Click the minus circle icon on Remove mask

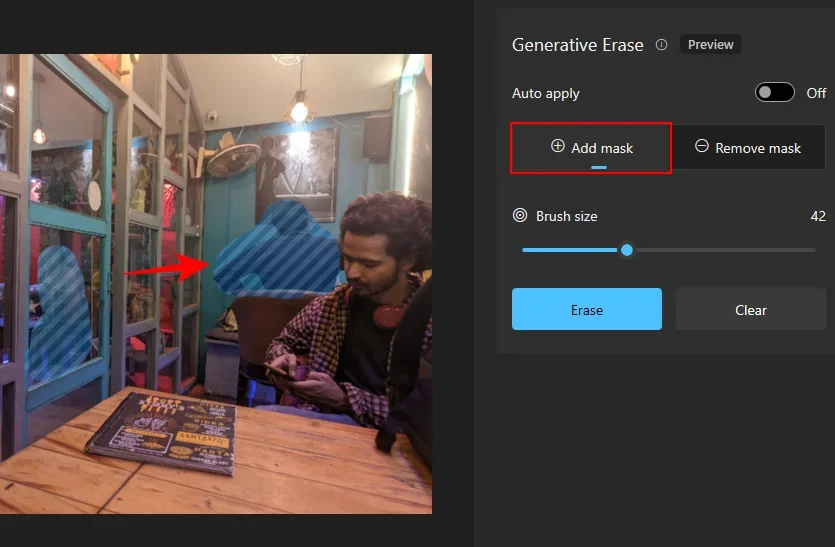coord(702,147)
